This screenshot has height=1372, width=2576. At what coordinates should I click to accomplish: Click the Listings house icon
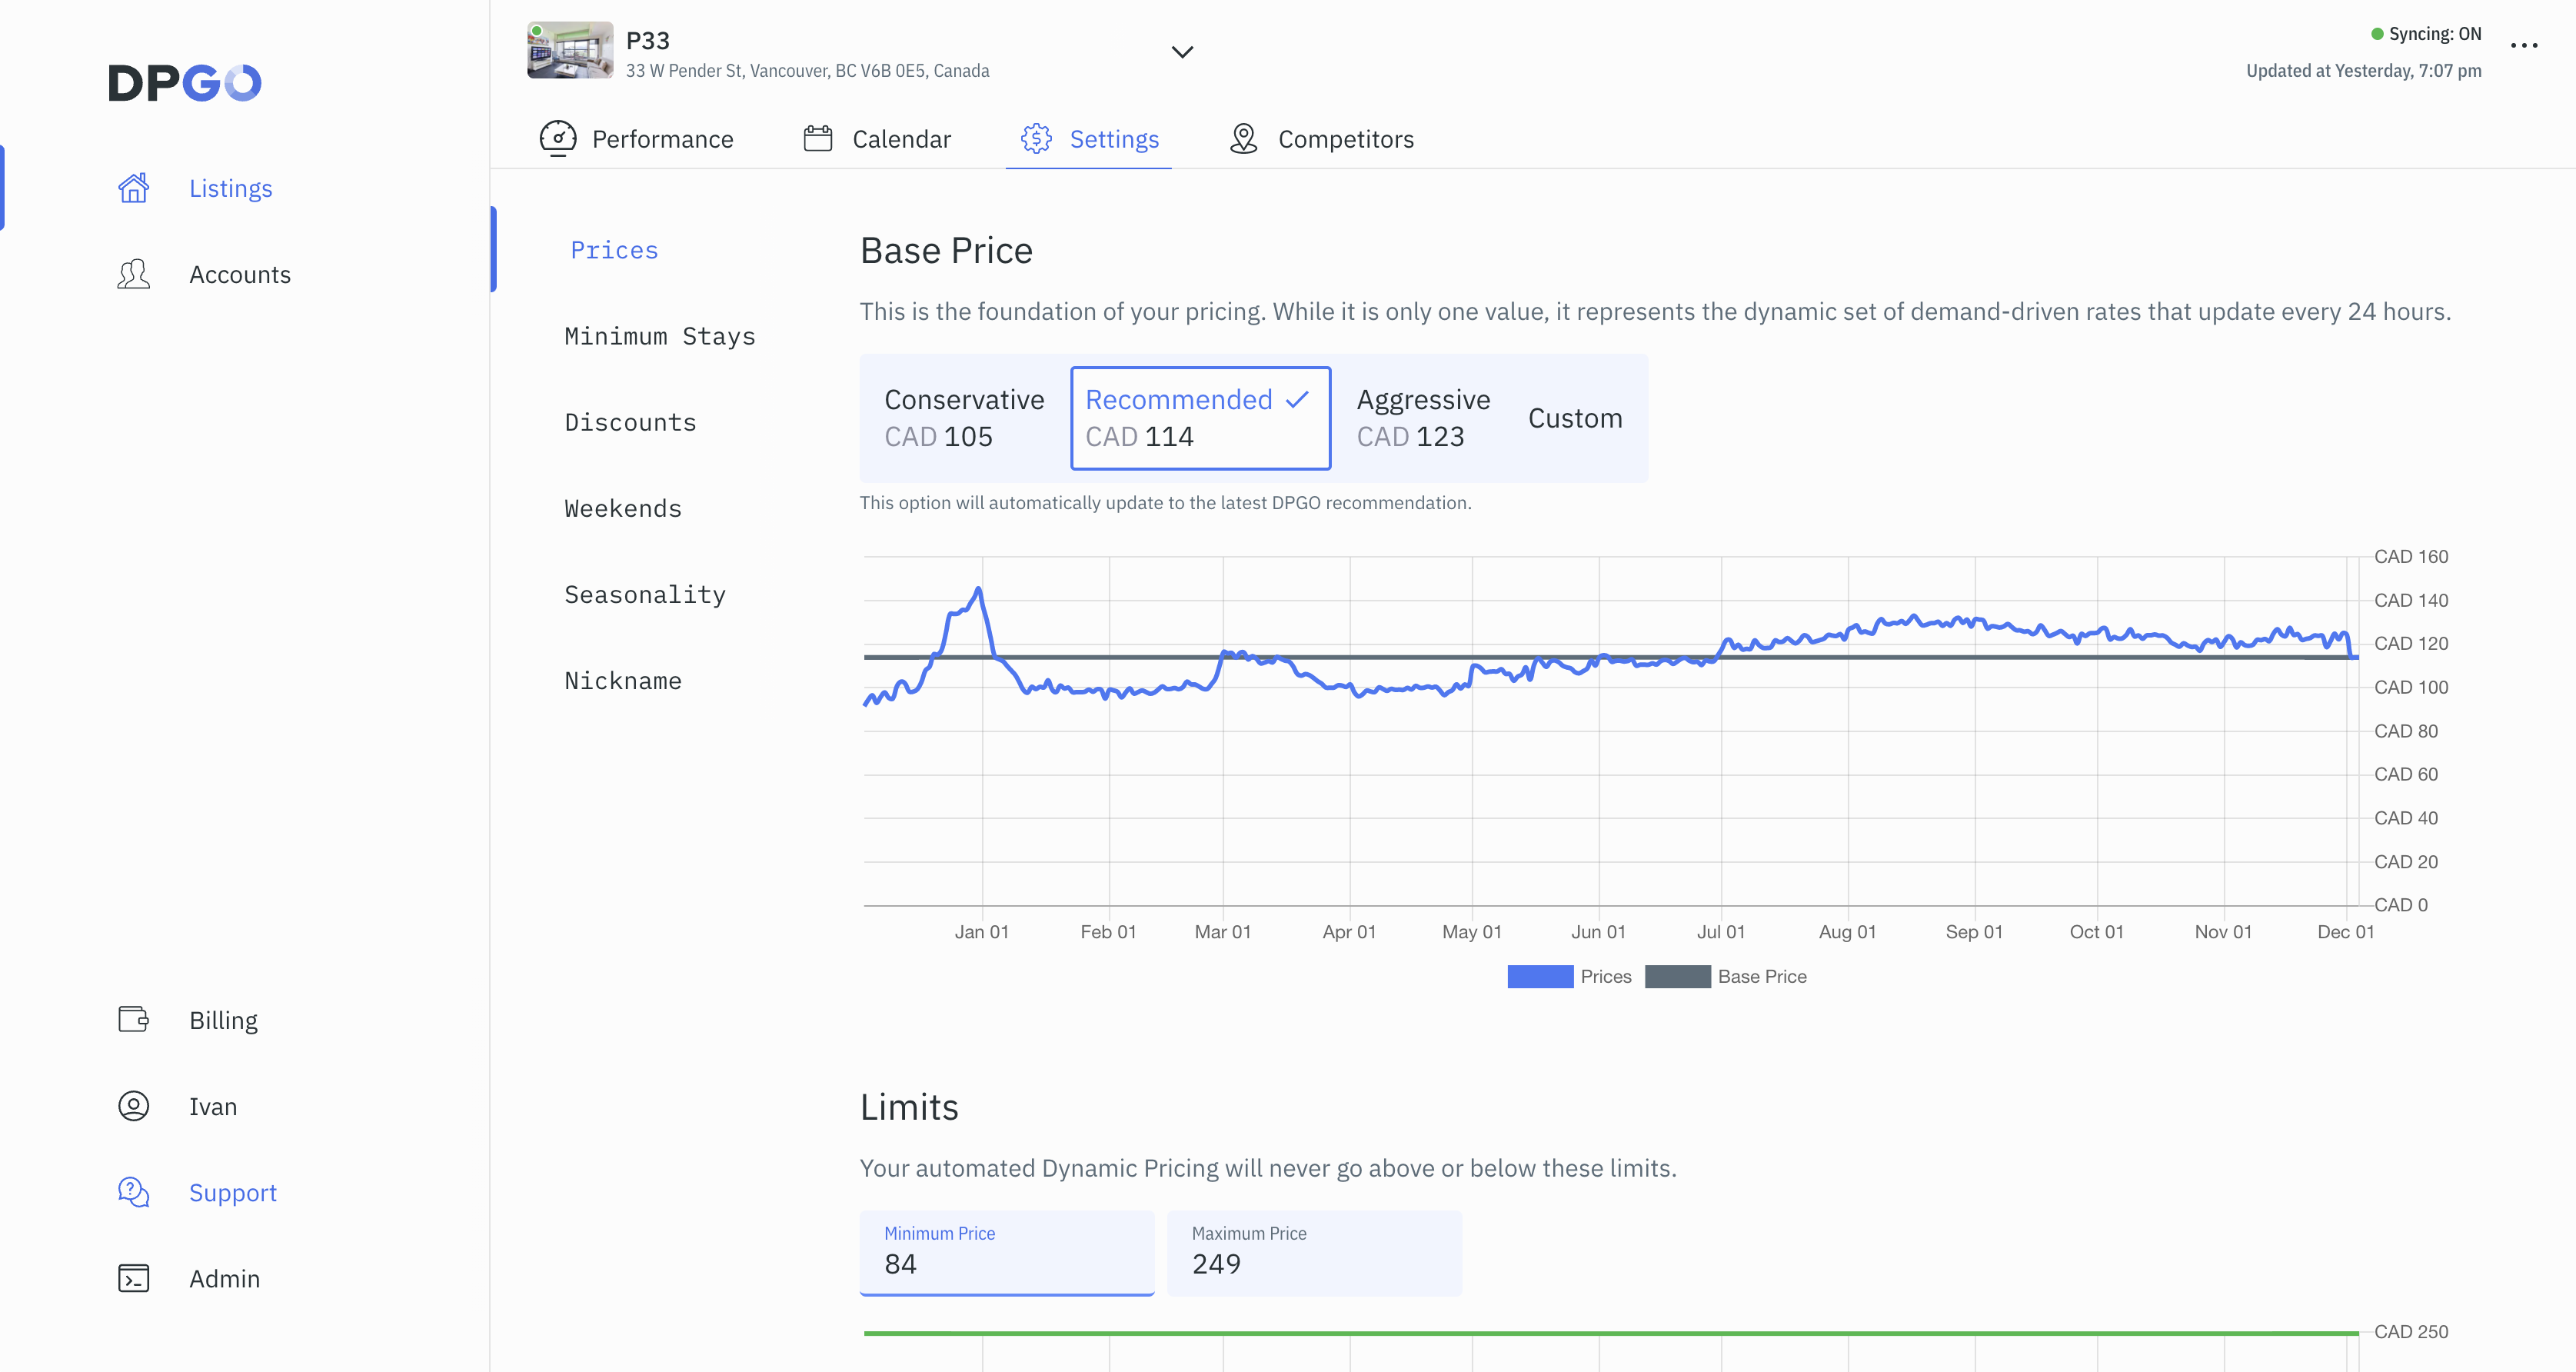[x=133, y=188]
